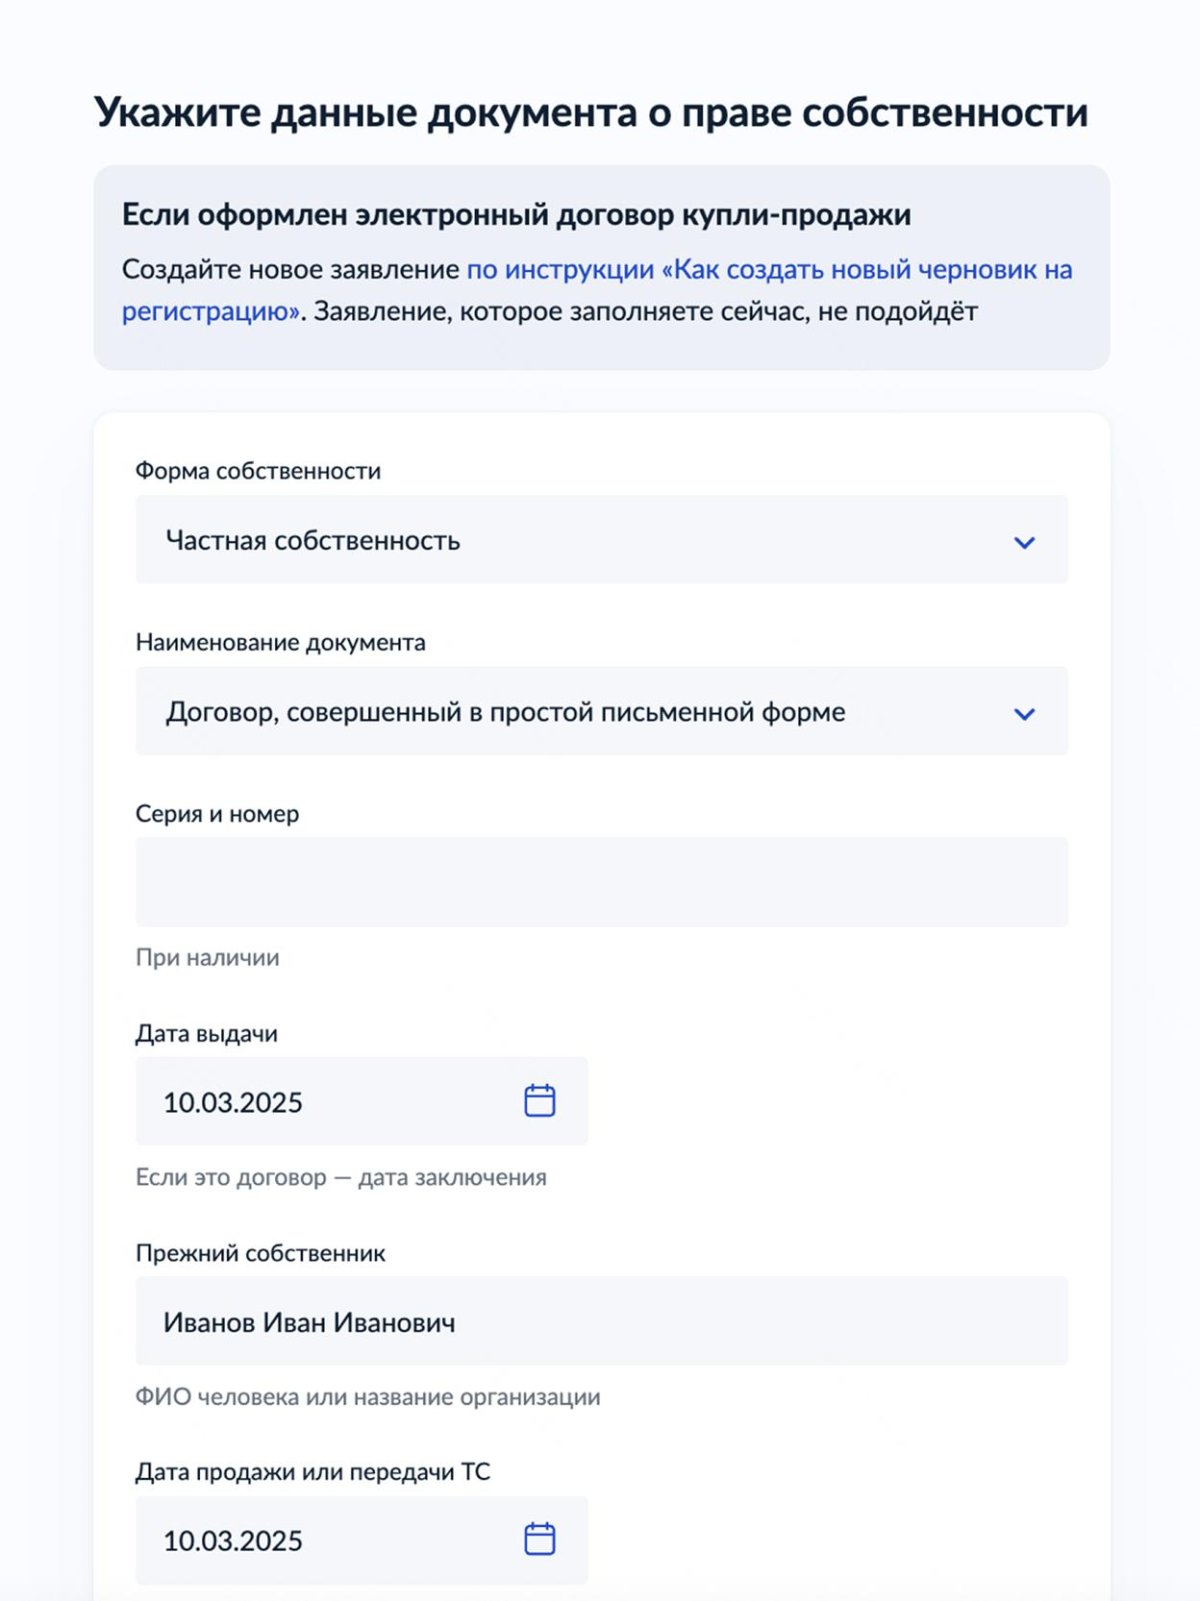Viewport: 1200px width, 1601px height.
Task: Click the Дата продажи или передачи ТС label
Action: pos(313,1471)
